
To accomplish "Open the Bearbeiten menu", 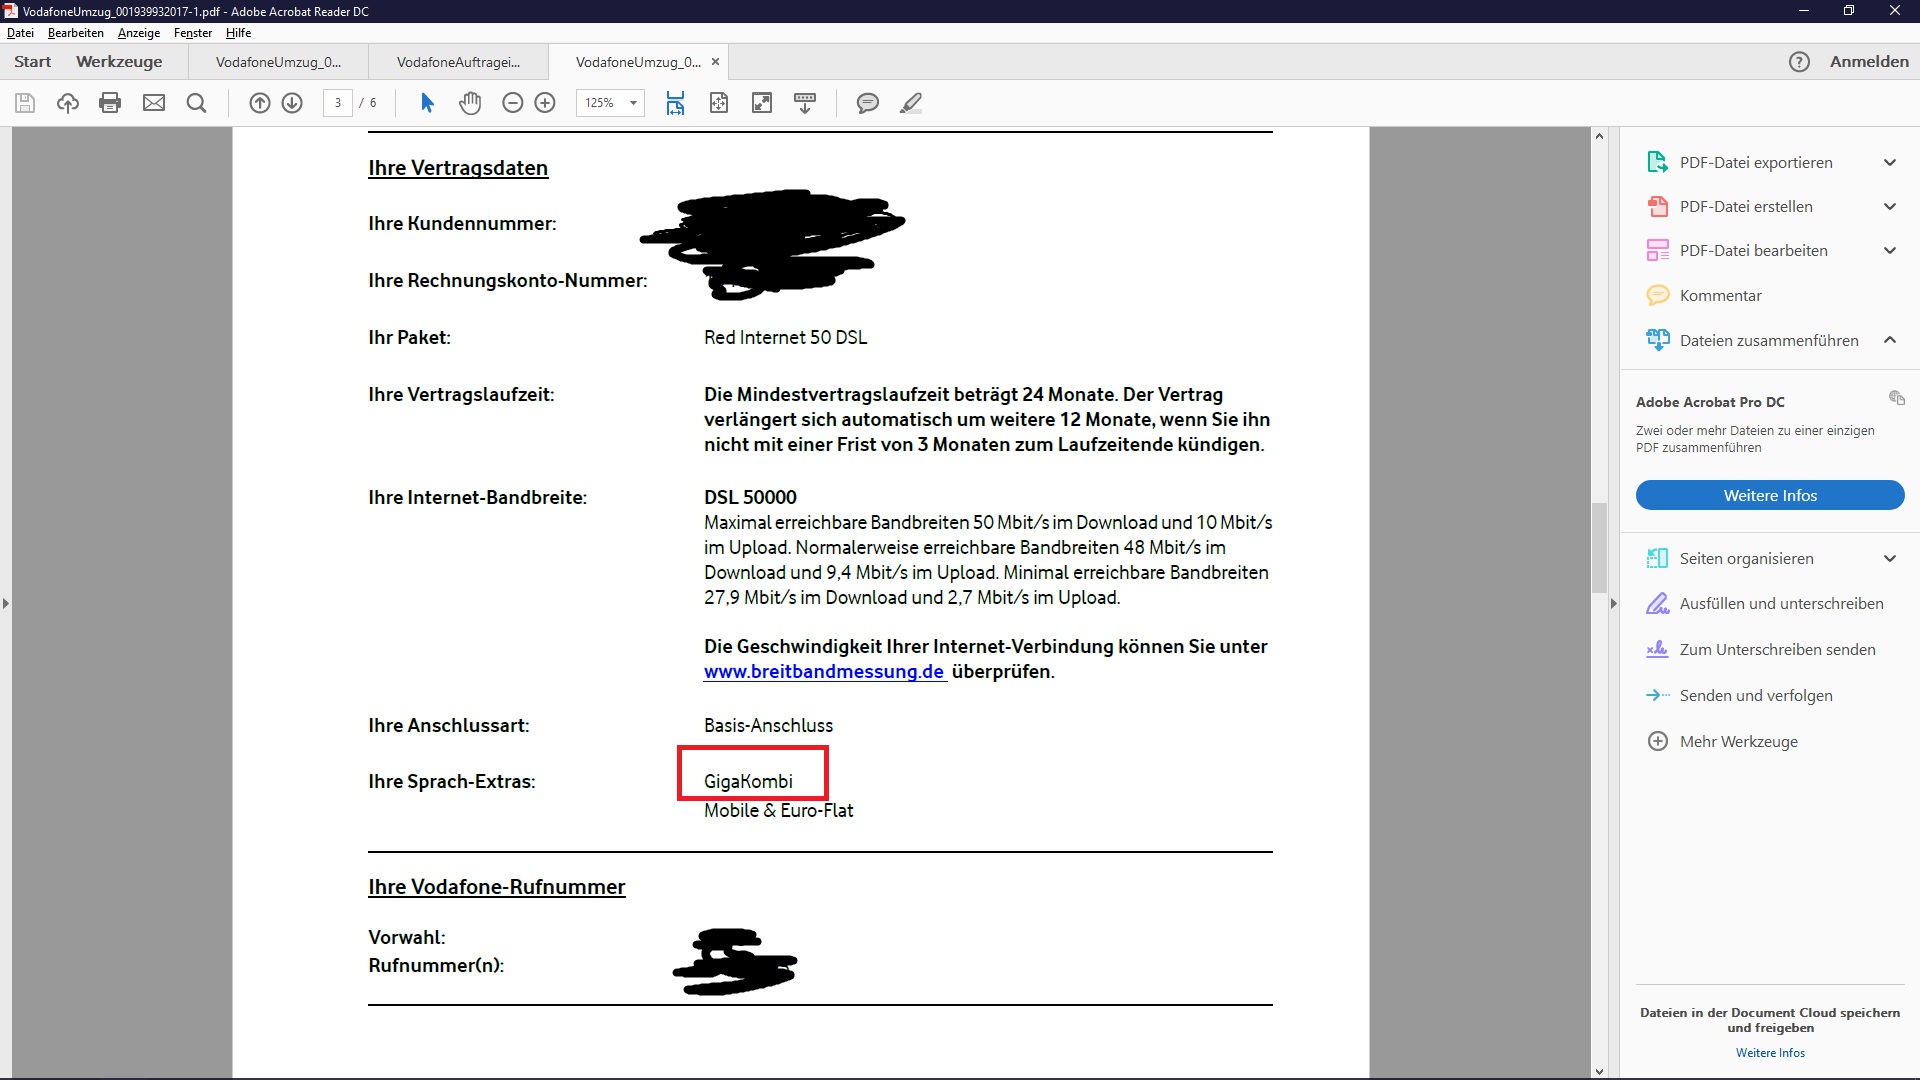I will click(x=76, y=33).
